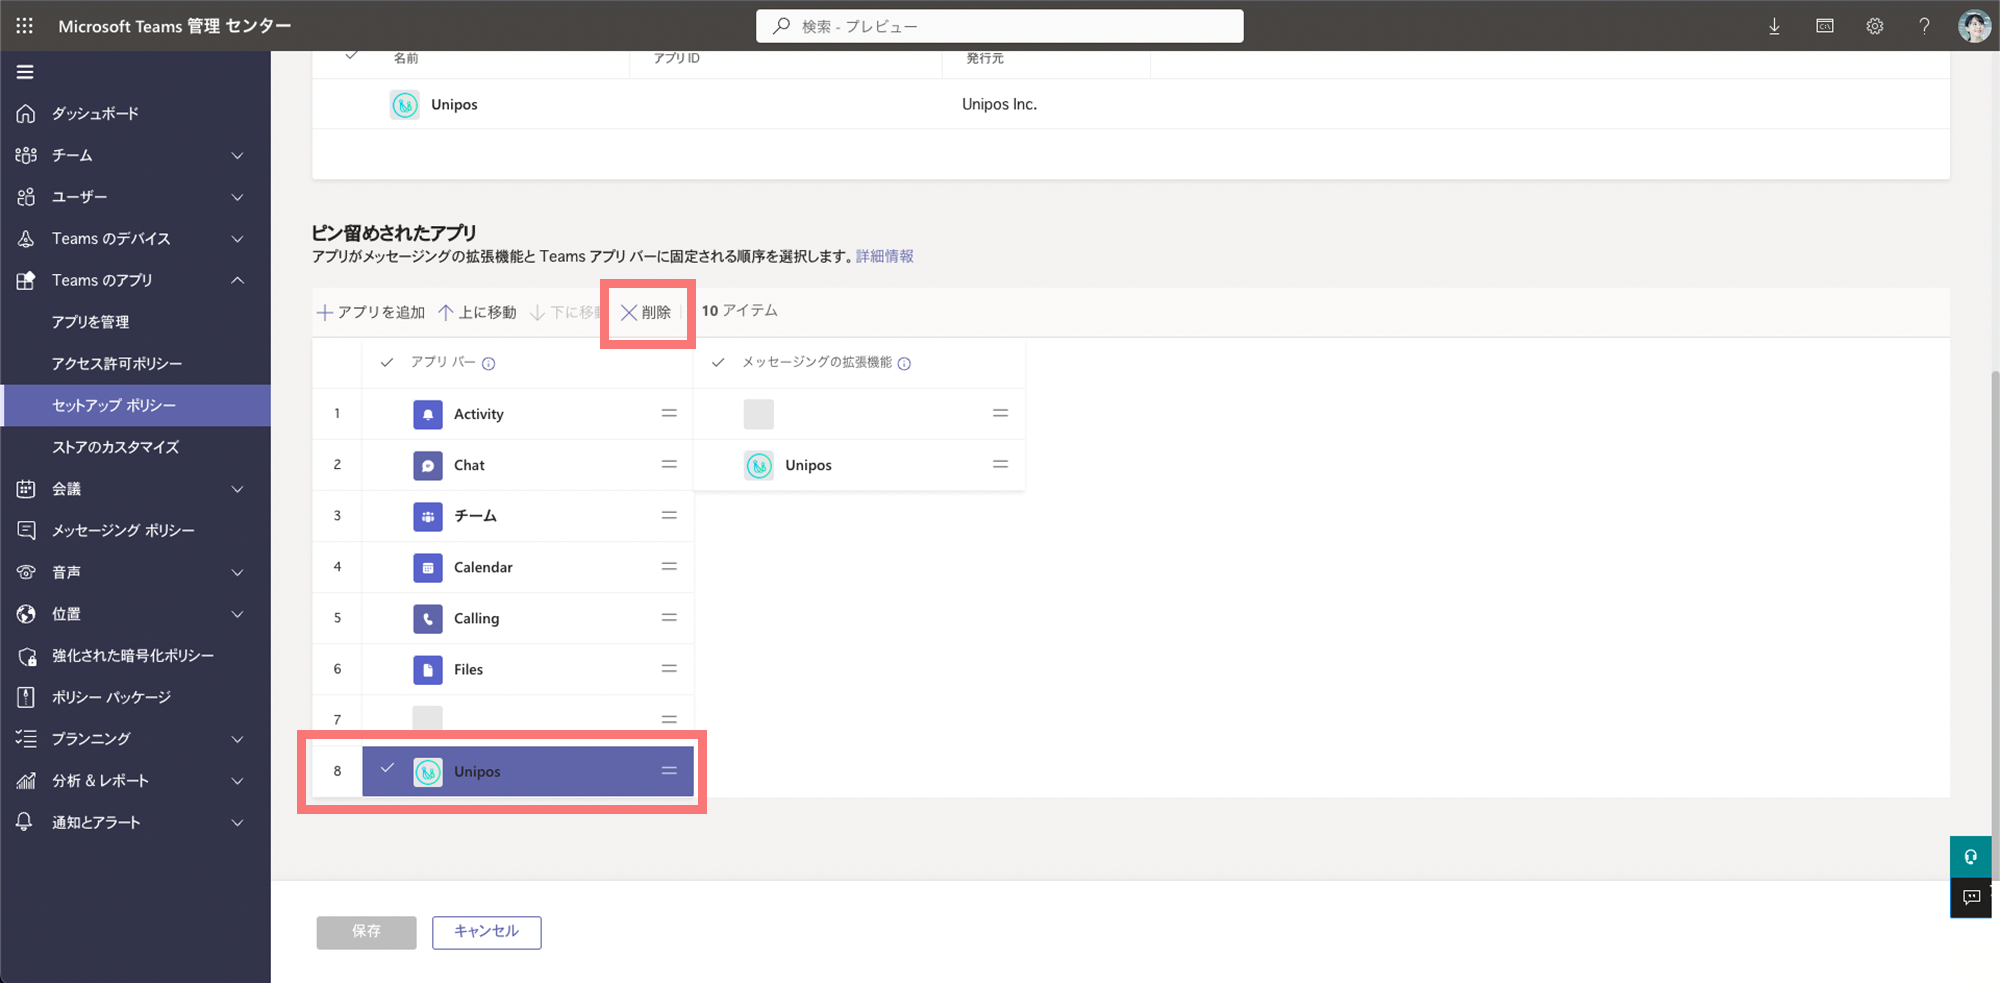This screenshot has height=983, width=2000.
Task: Expand the 位置 sidebar section
Action: tap(237, 614)
